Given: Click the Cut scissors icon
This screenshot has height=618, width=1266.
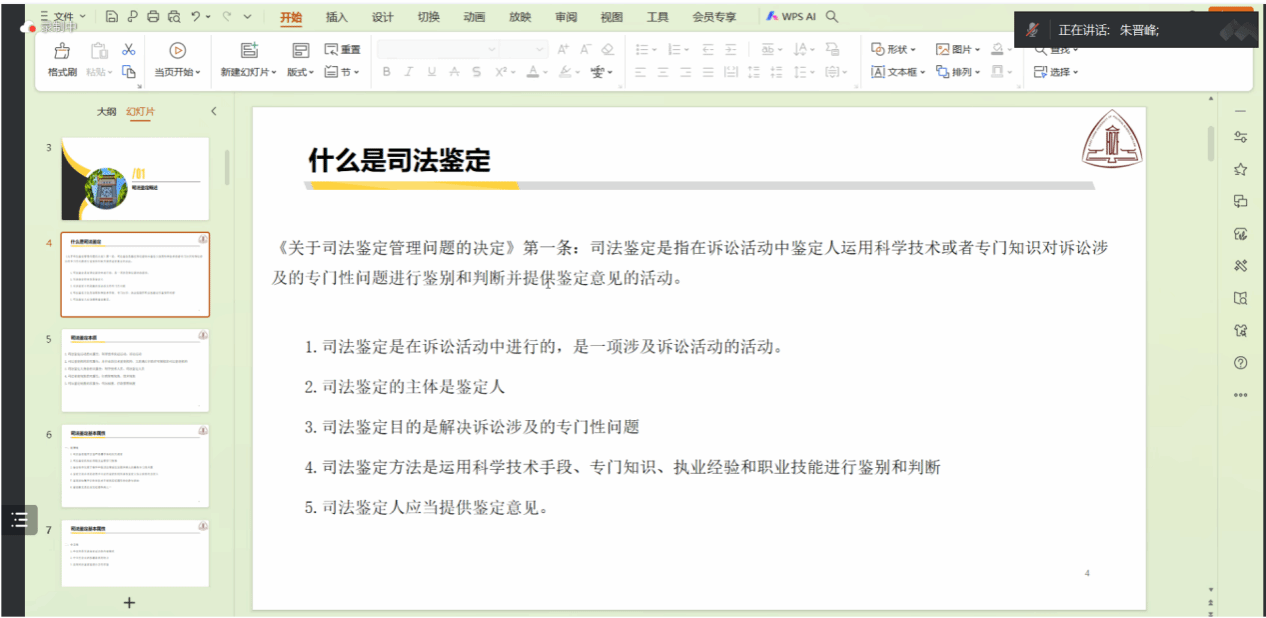Looking at the screenshot, I should click(128, 49).
